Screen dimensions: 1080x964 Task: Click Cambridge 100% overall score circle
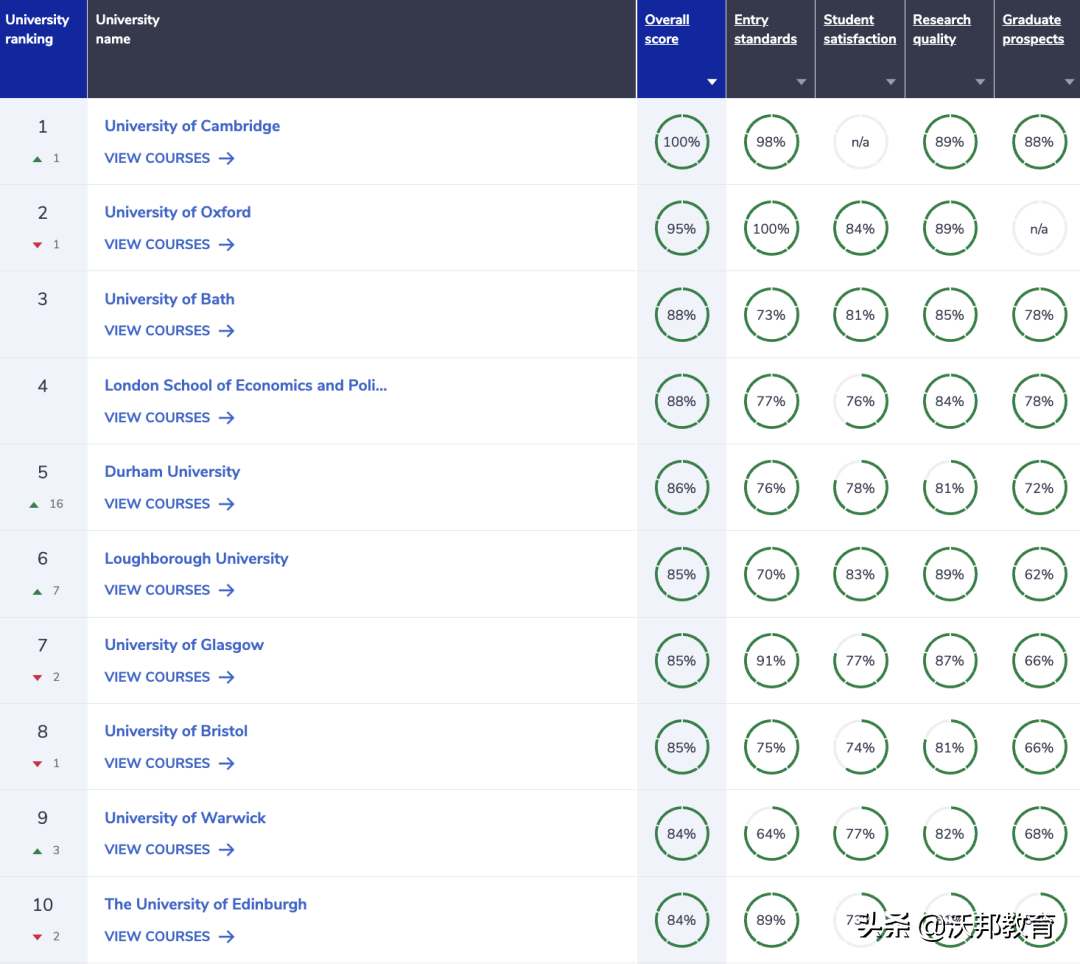point(681,142)
